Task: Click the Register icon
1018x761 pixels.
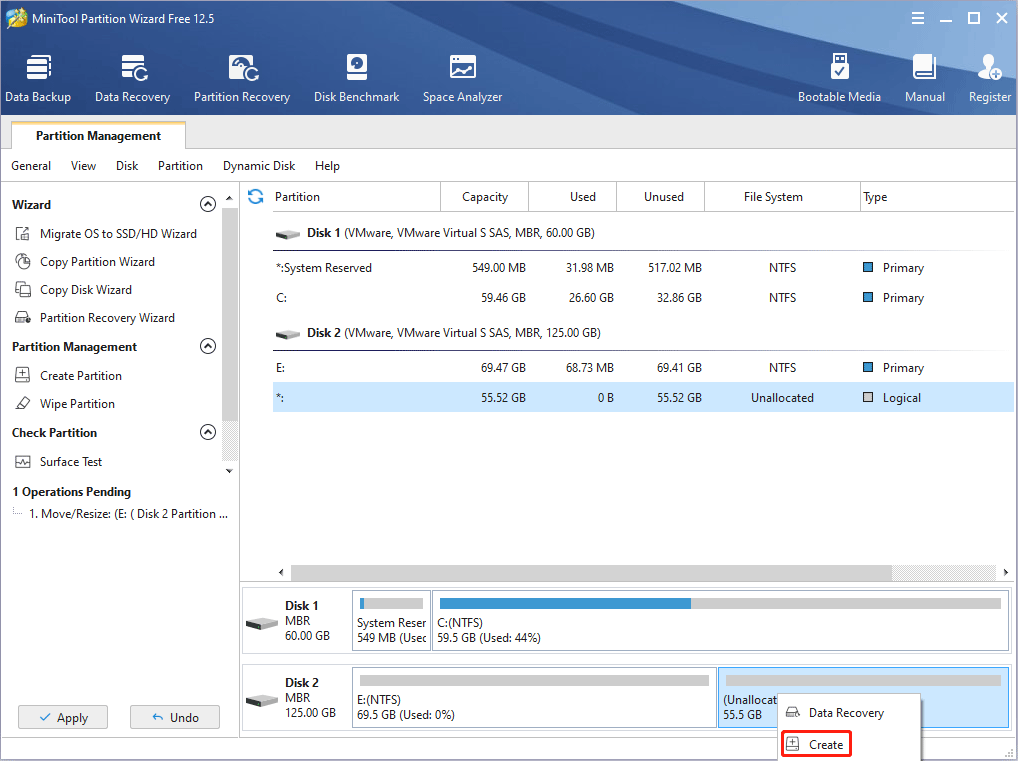Action: tap(990, 67)
